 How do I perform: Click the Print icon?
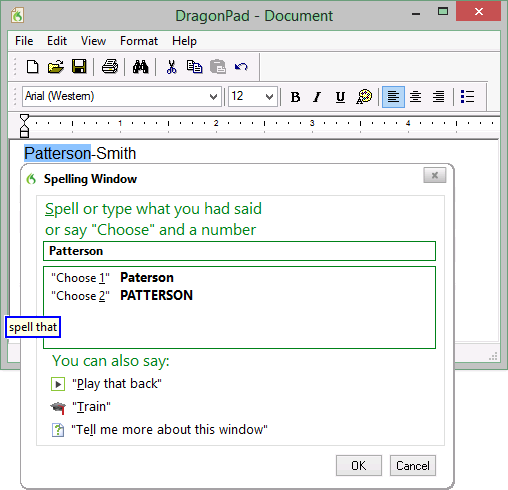click(110, 67)
